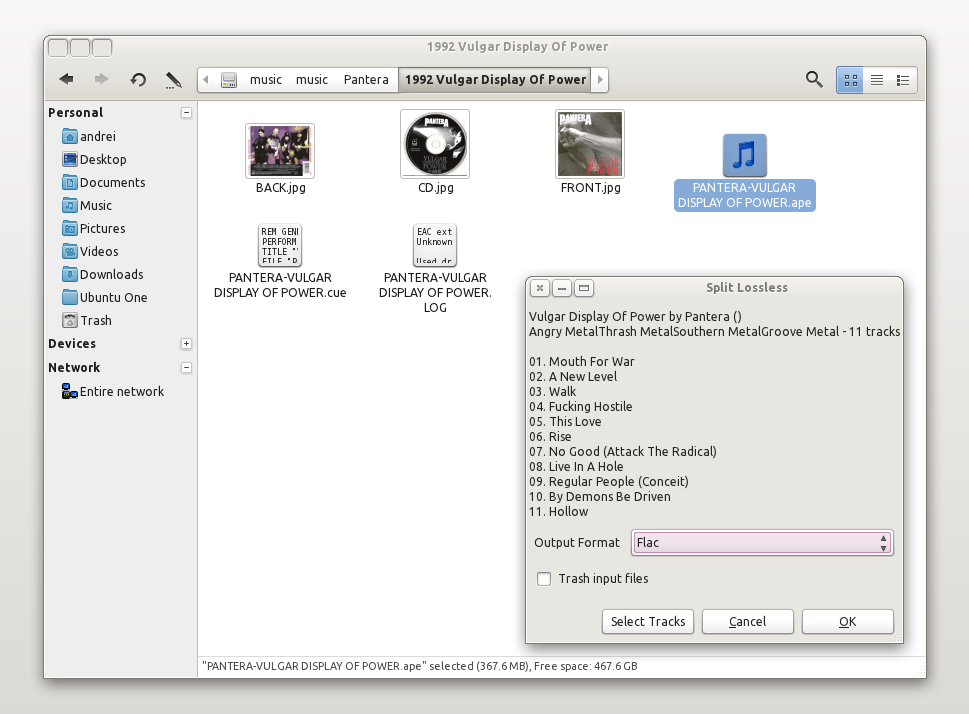
Task: Click track 01. Mouth For War
Action: coord(582,362)
